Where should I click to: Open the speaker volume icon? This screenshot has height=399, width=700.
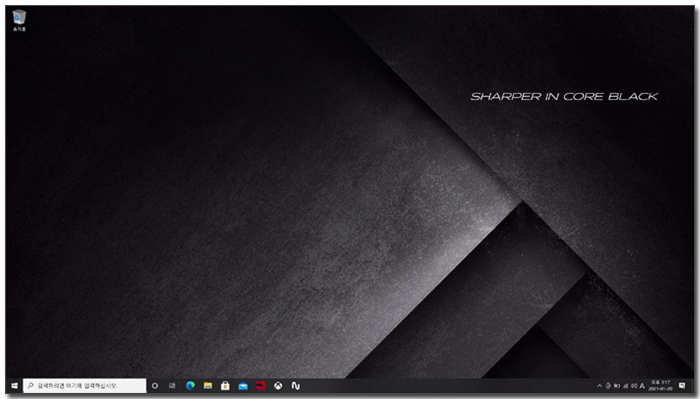pyautogui.click(x=634, y=386)
